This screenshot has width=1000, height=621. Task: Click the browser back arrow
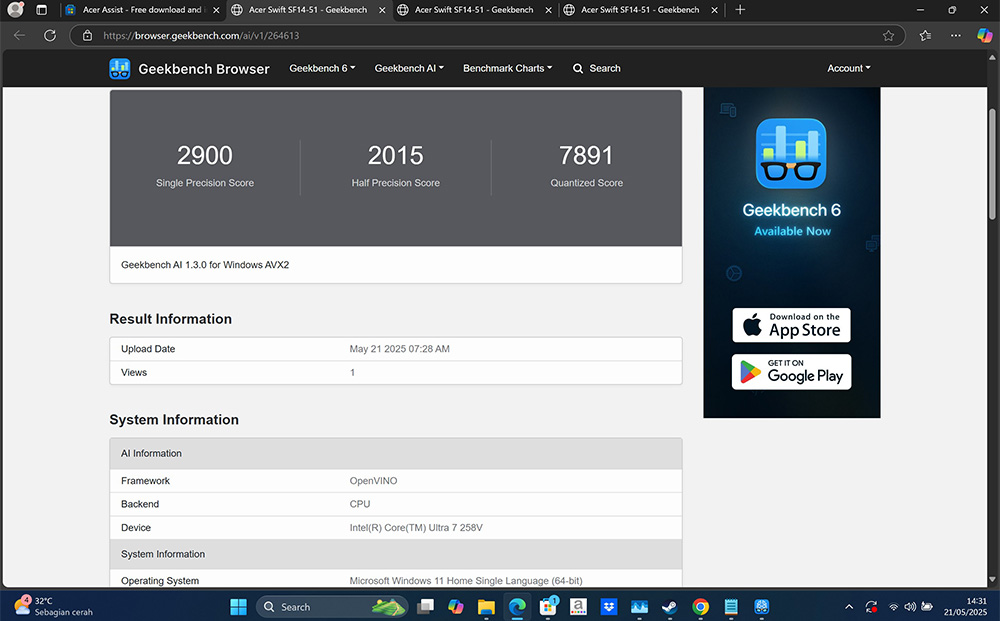(19, 36)
